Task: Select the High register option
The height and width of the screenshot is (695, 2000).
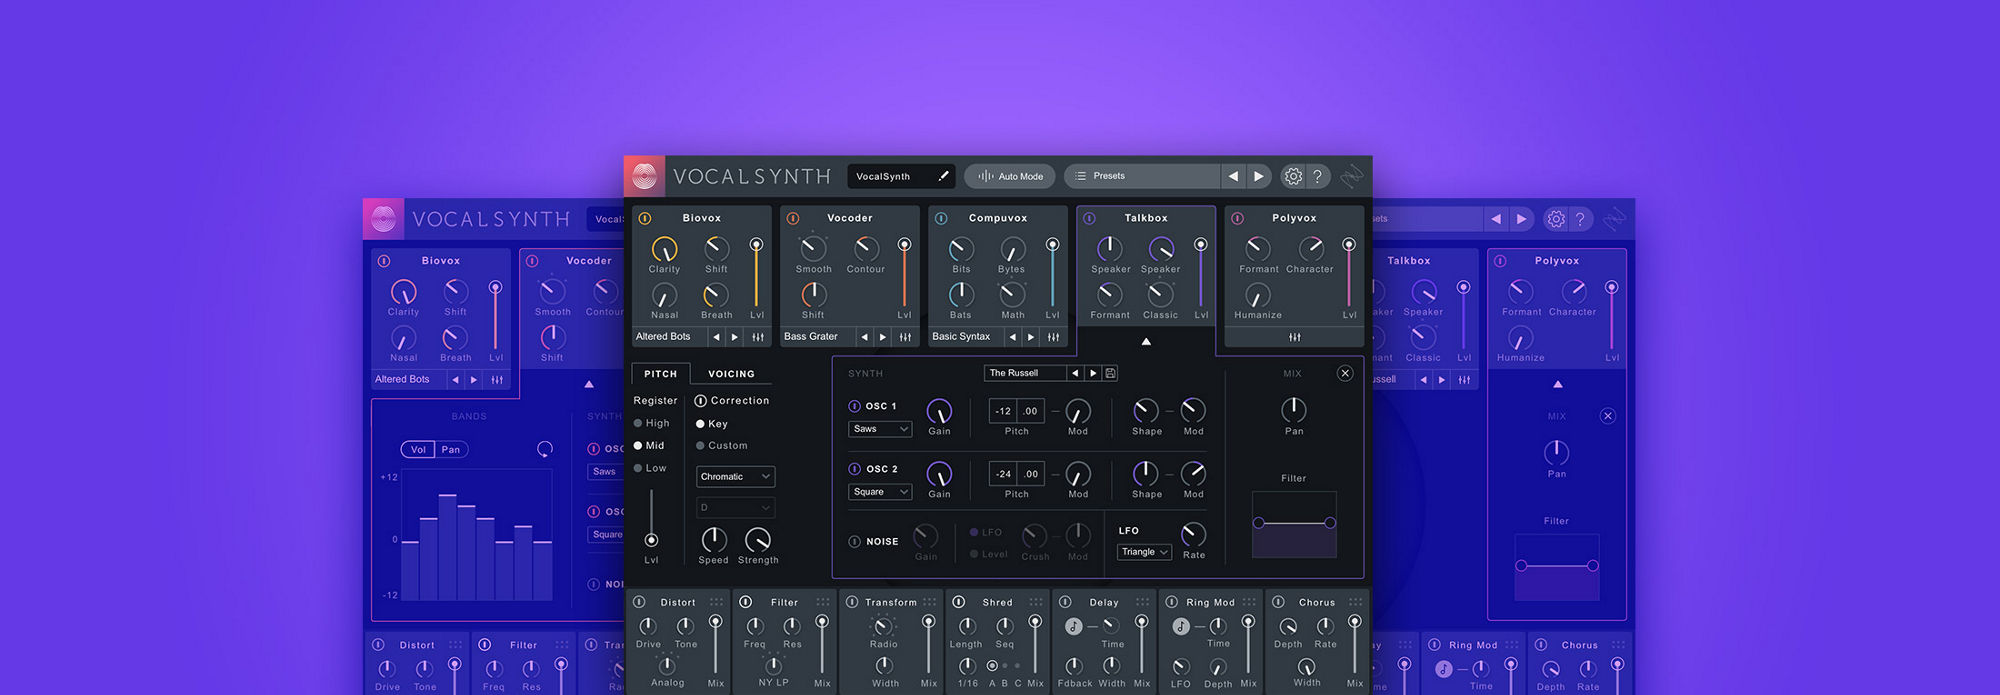Action: [651, 423]
